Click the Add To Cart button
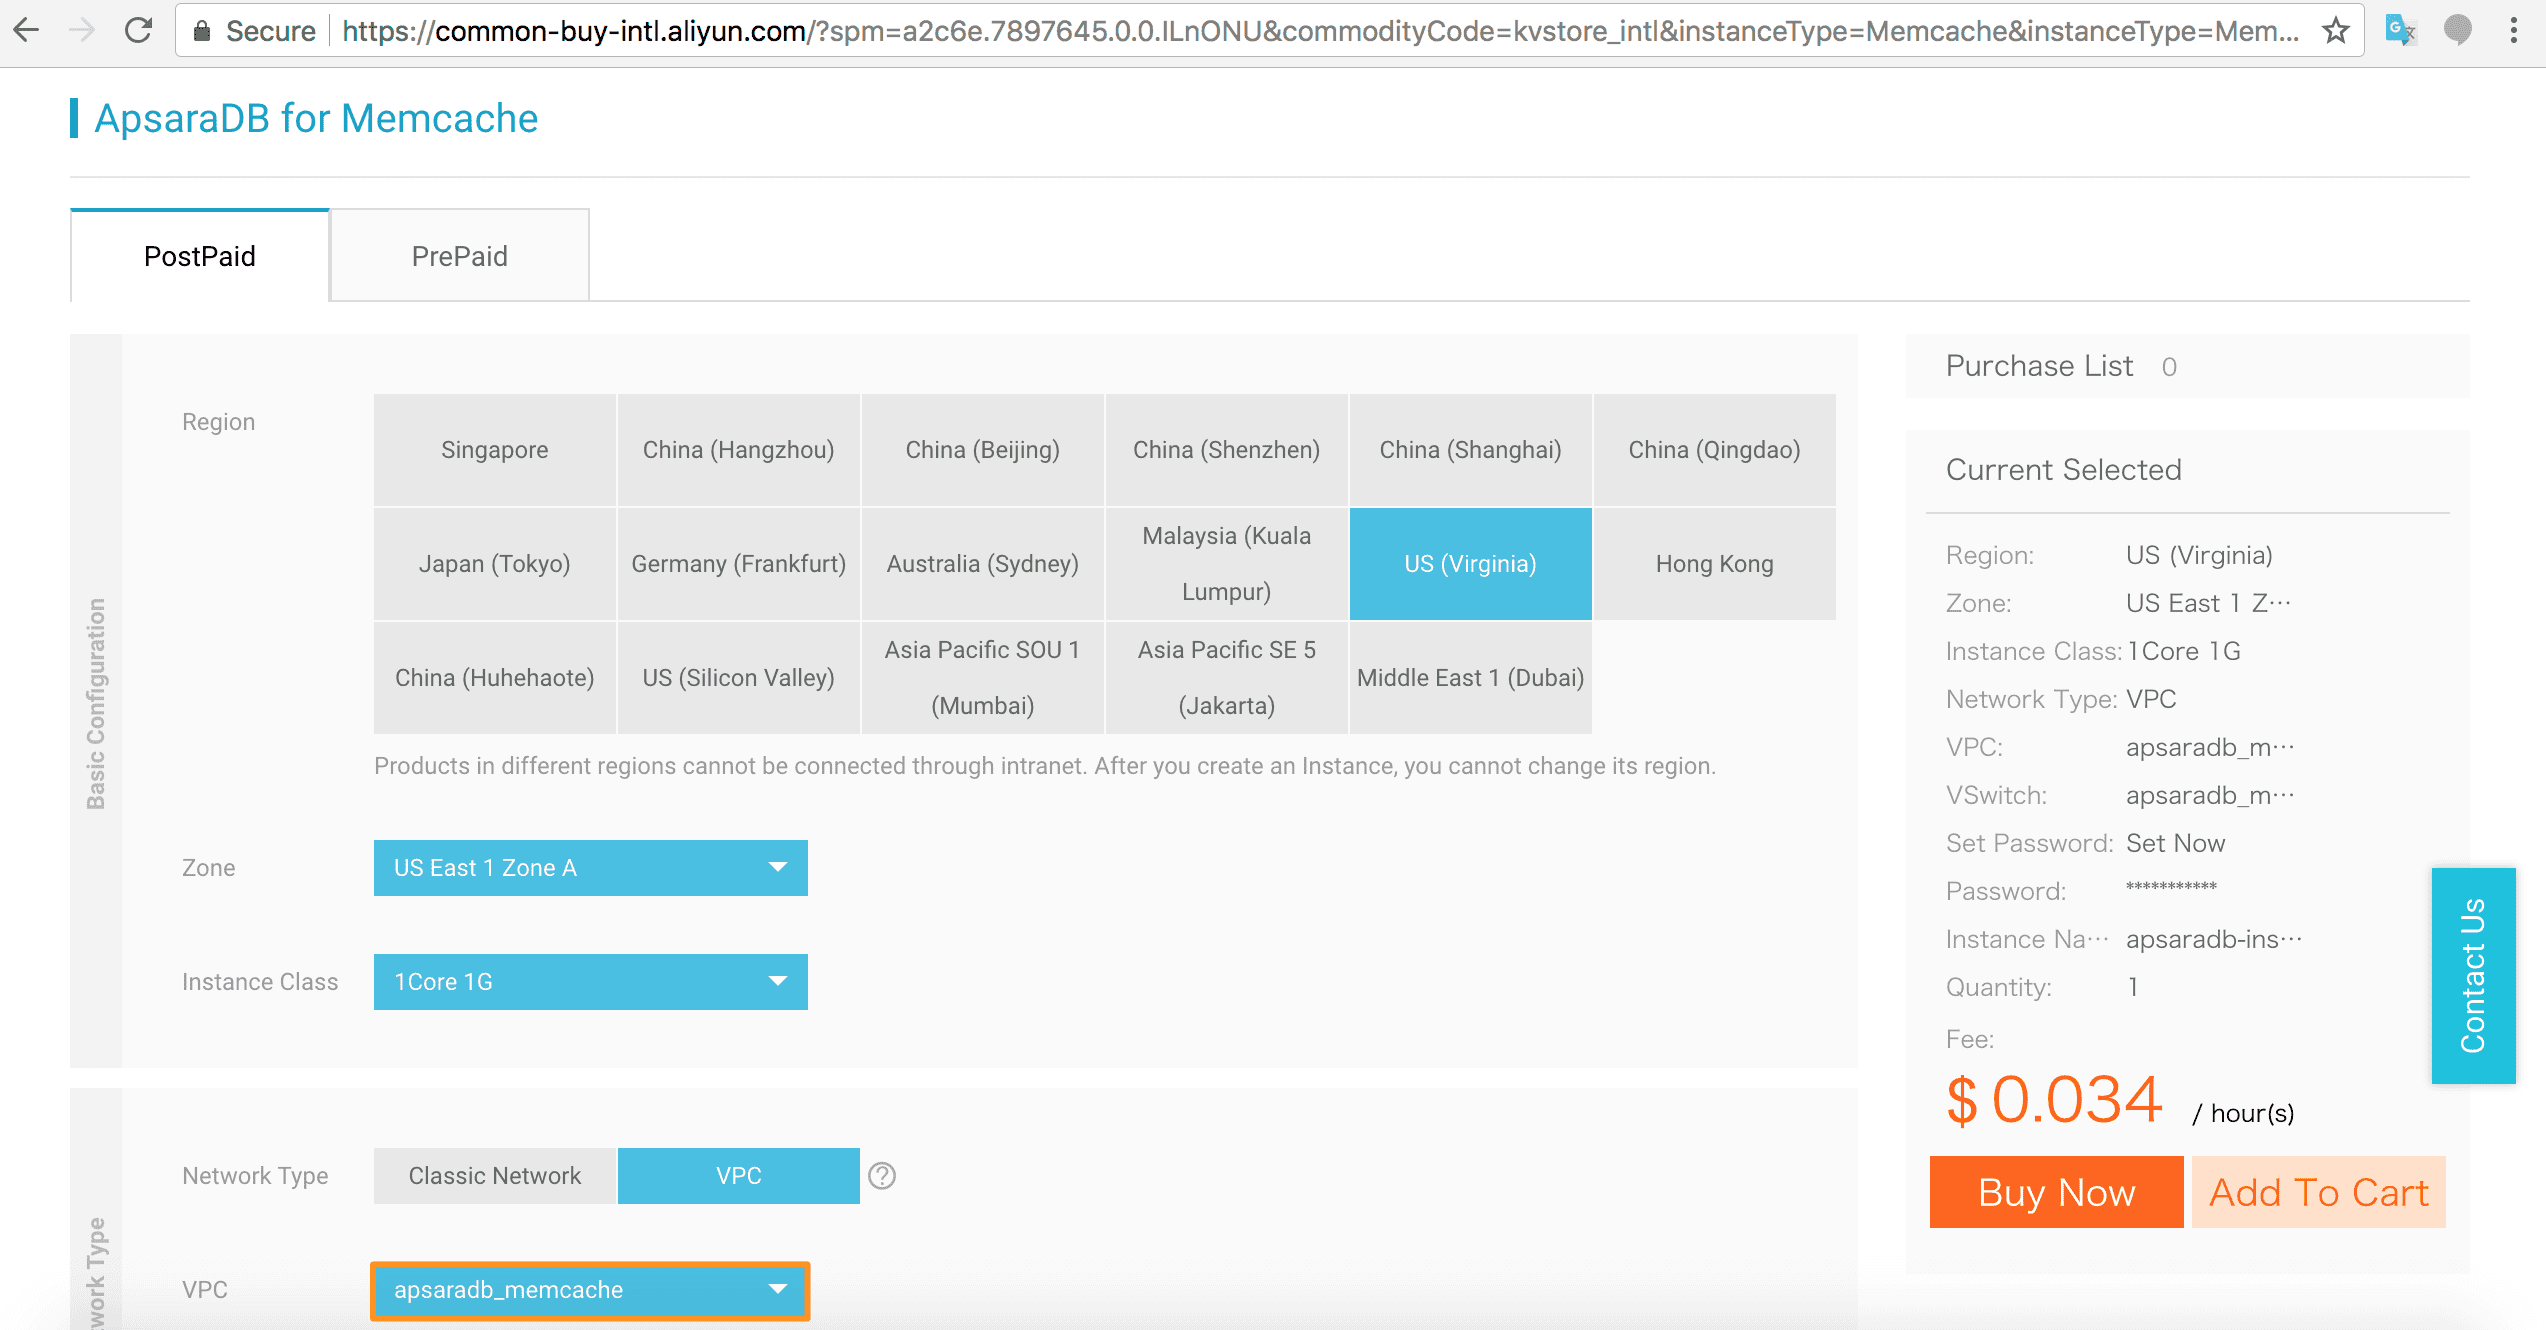The height and width of the screenshot is (1330, 2546). coord(2318,1192)
